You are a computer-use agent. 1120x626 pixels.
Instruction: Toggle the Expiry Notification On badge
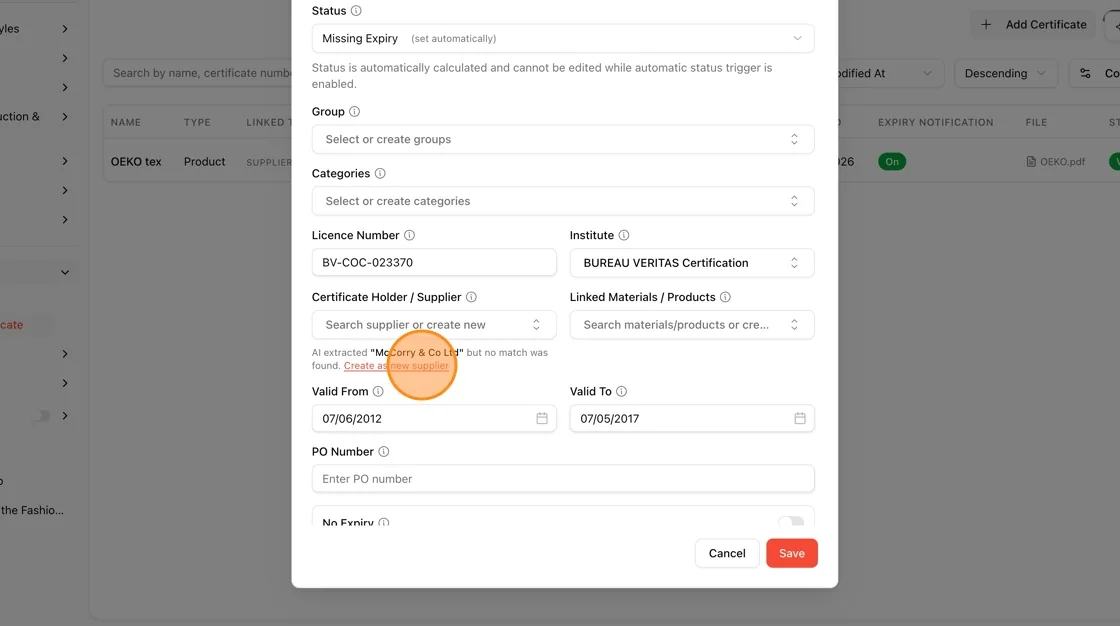click(x=892, y=162)
